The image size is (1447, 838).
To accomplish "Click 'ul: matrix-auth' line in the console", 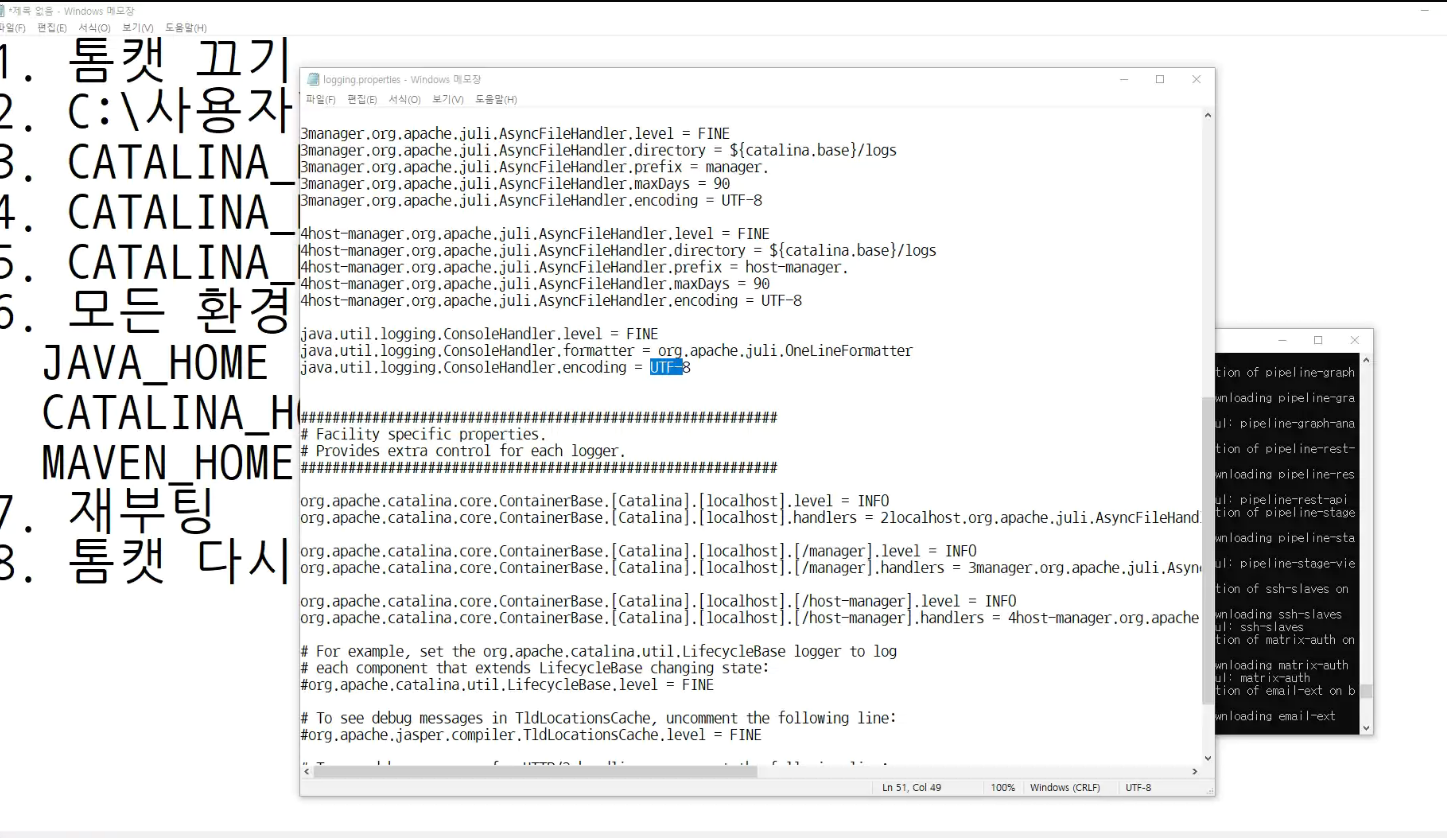I will [1263, 678].
